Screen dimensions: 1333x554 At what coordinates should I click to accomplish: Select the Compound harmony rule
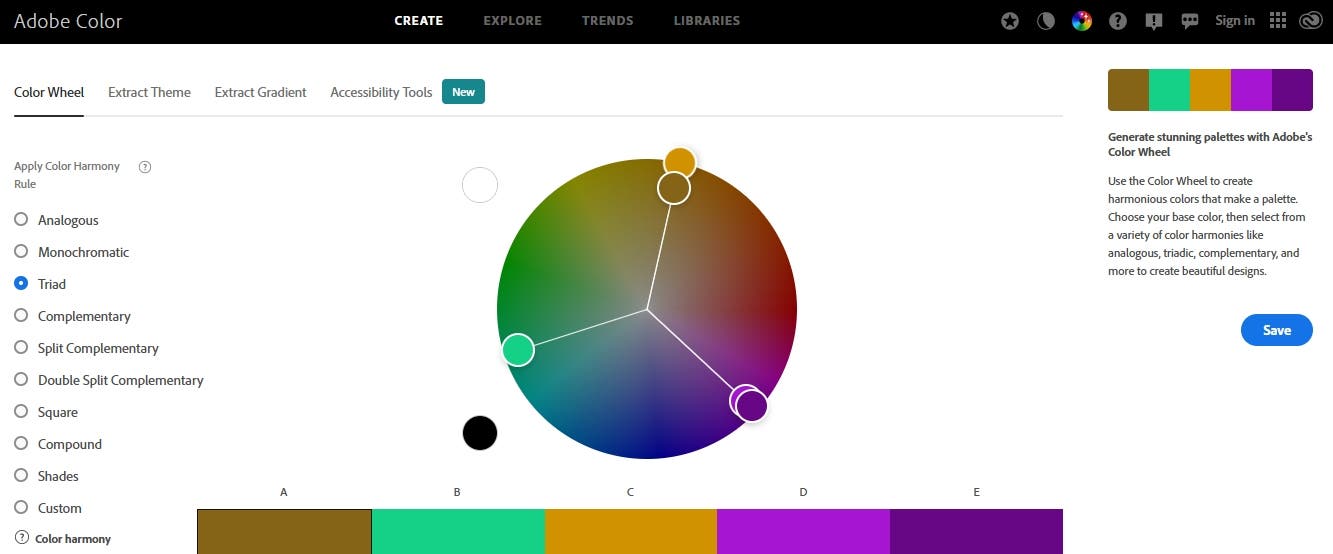(21, 444)
